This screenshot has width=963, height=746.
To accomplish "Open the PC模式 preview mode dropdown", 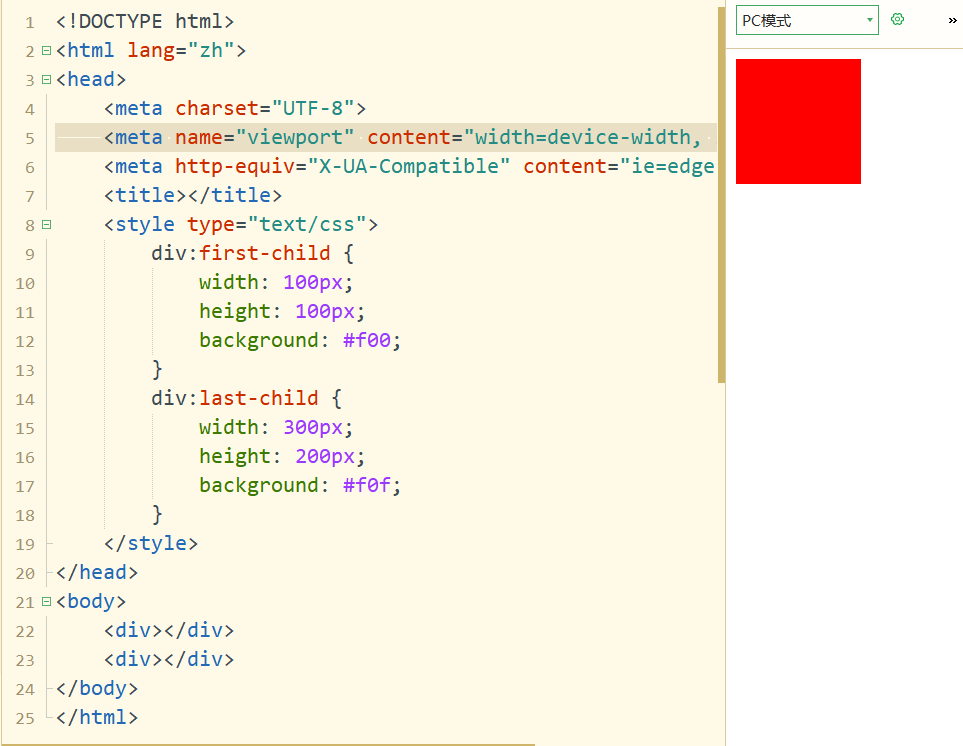I will pos(807,20).
